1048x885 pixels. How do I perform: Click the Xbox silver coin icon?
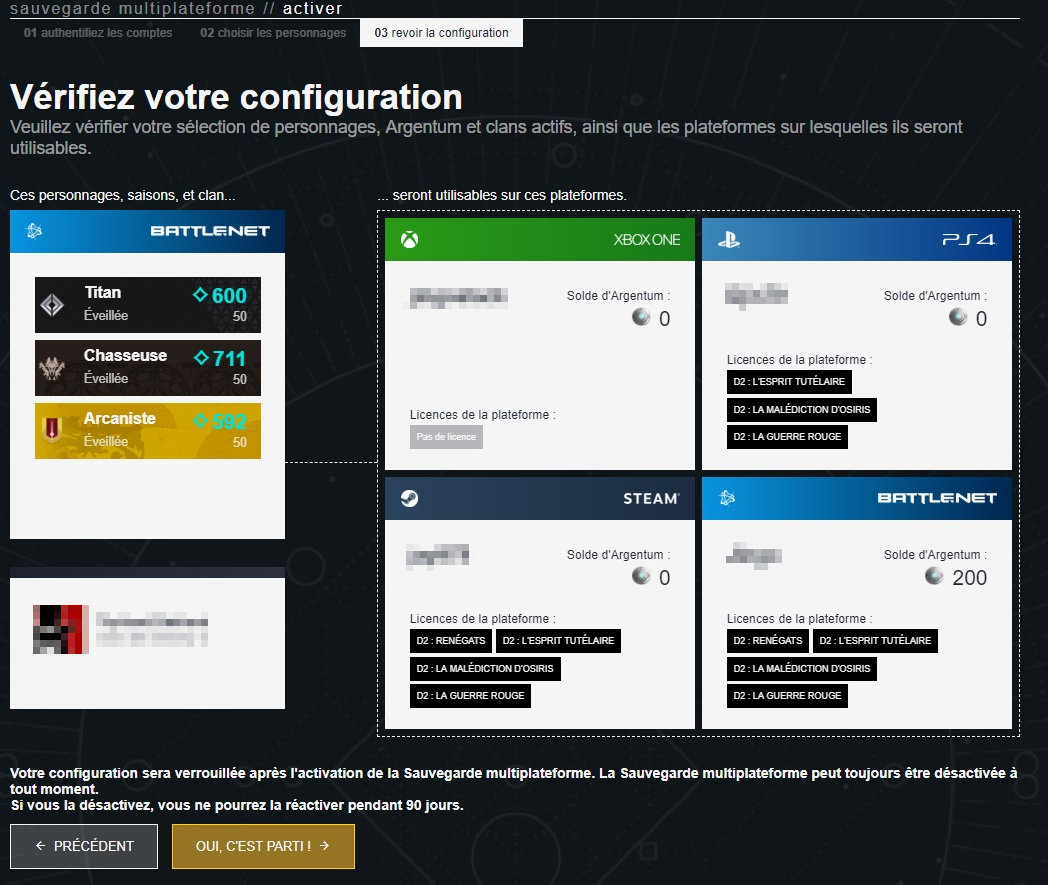pos(641,316)
